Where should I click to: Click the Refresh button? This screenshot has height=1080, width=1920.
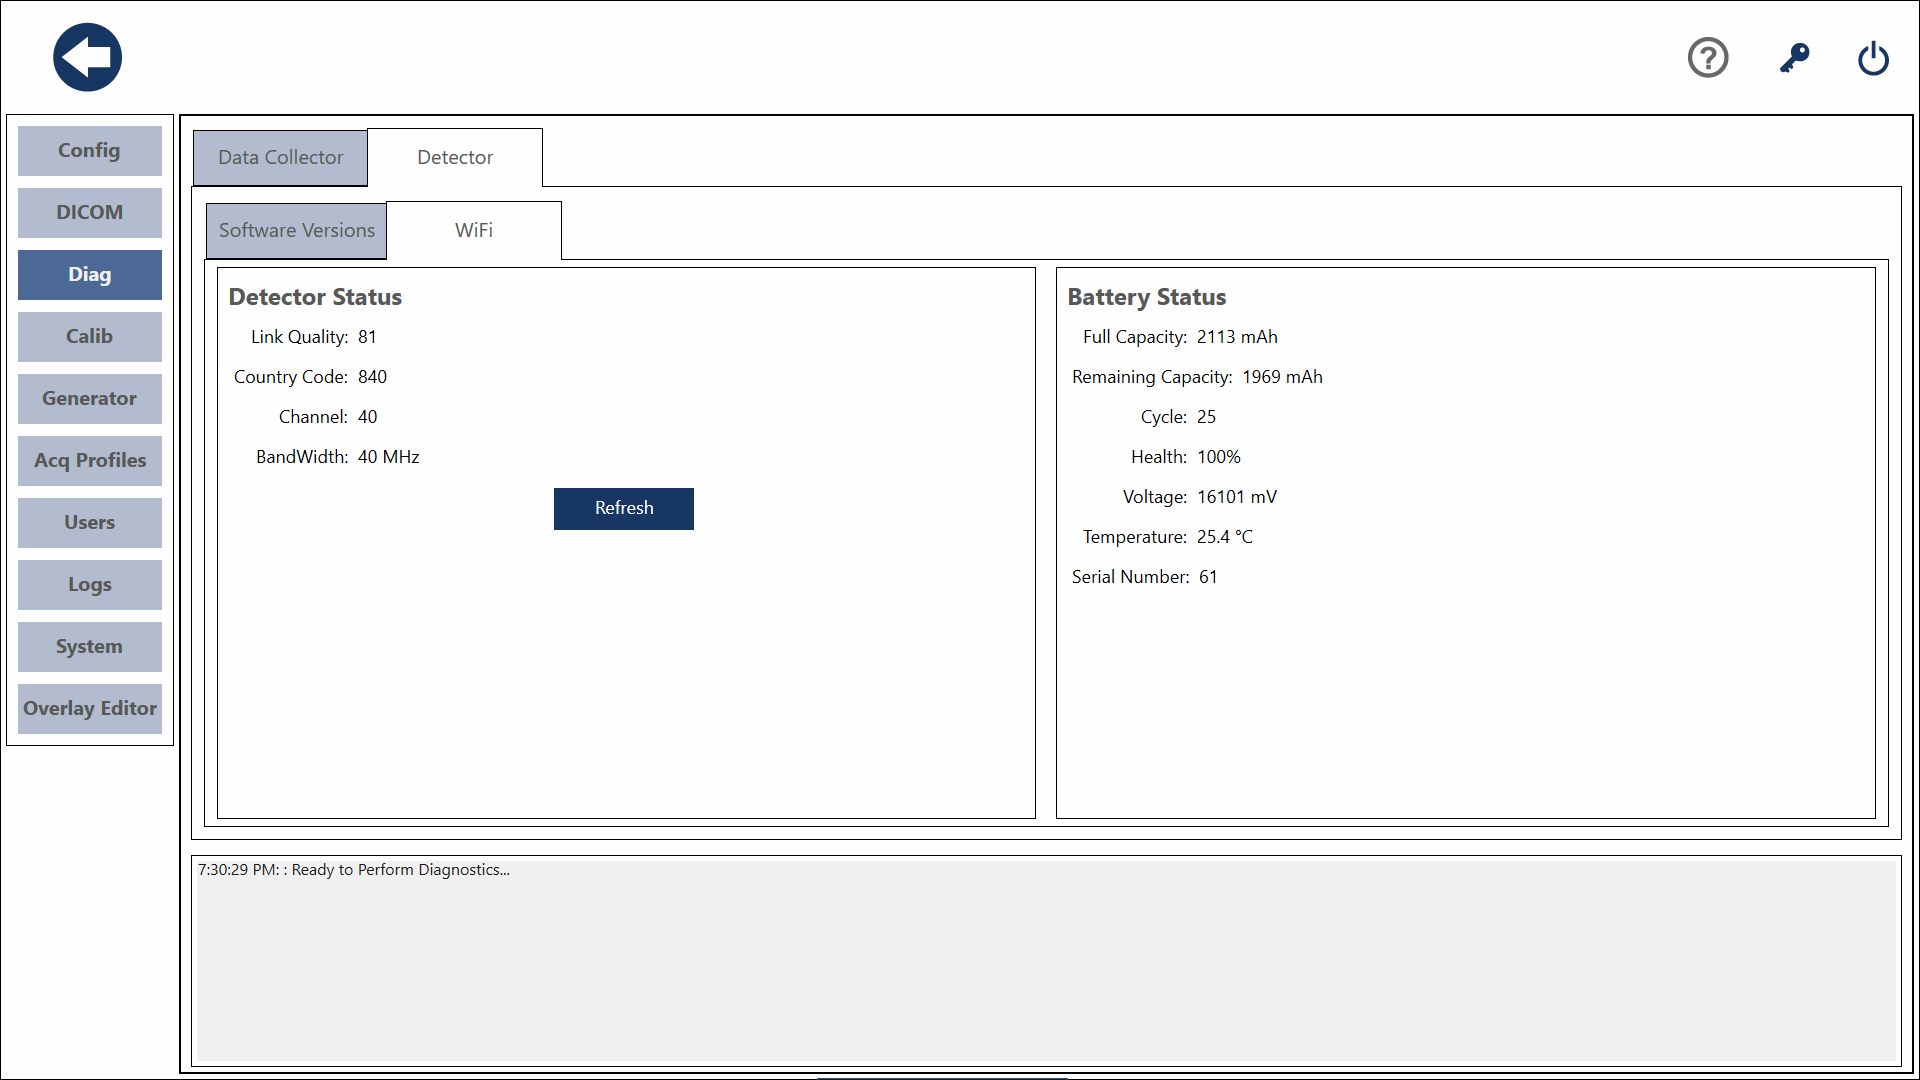click(623, 508)
